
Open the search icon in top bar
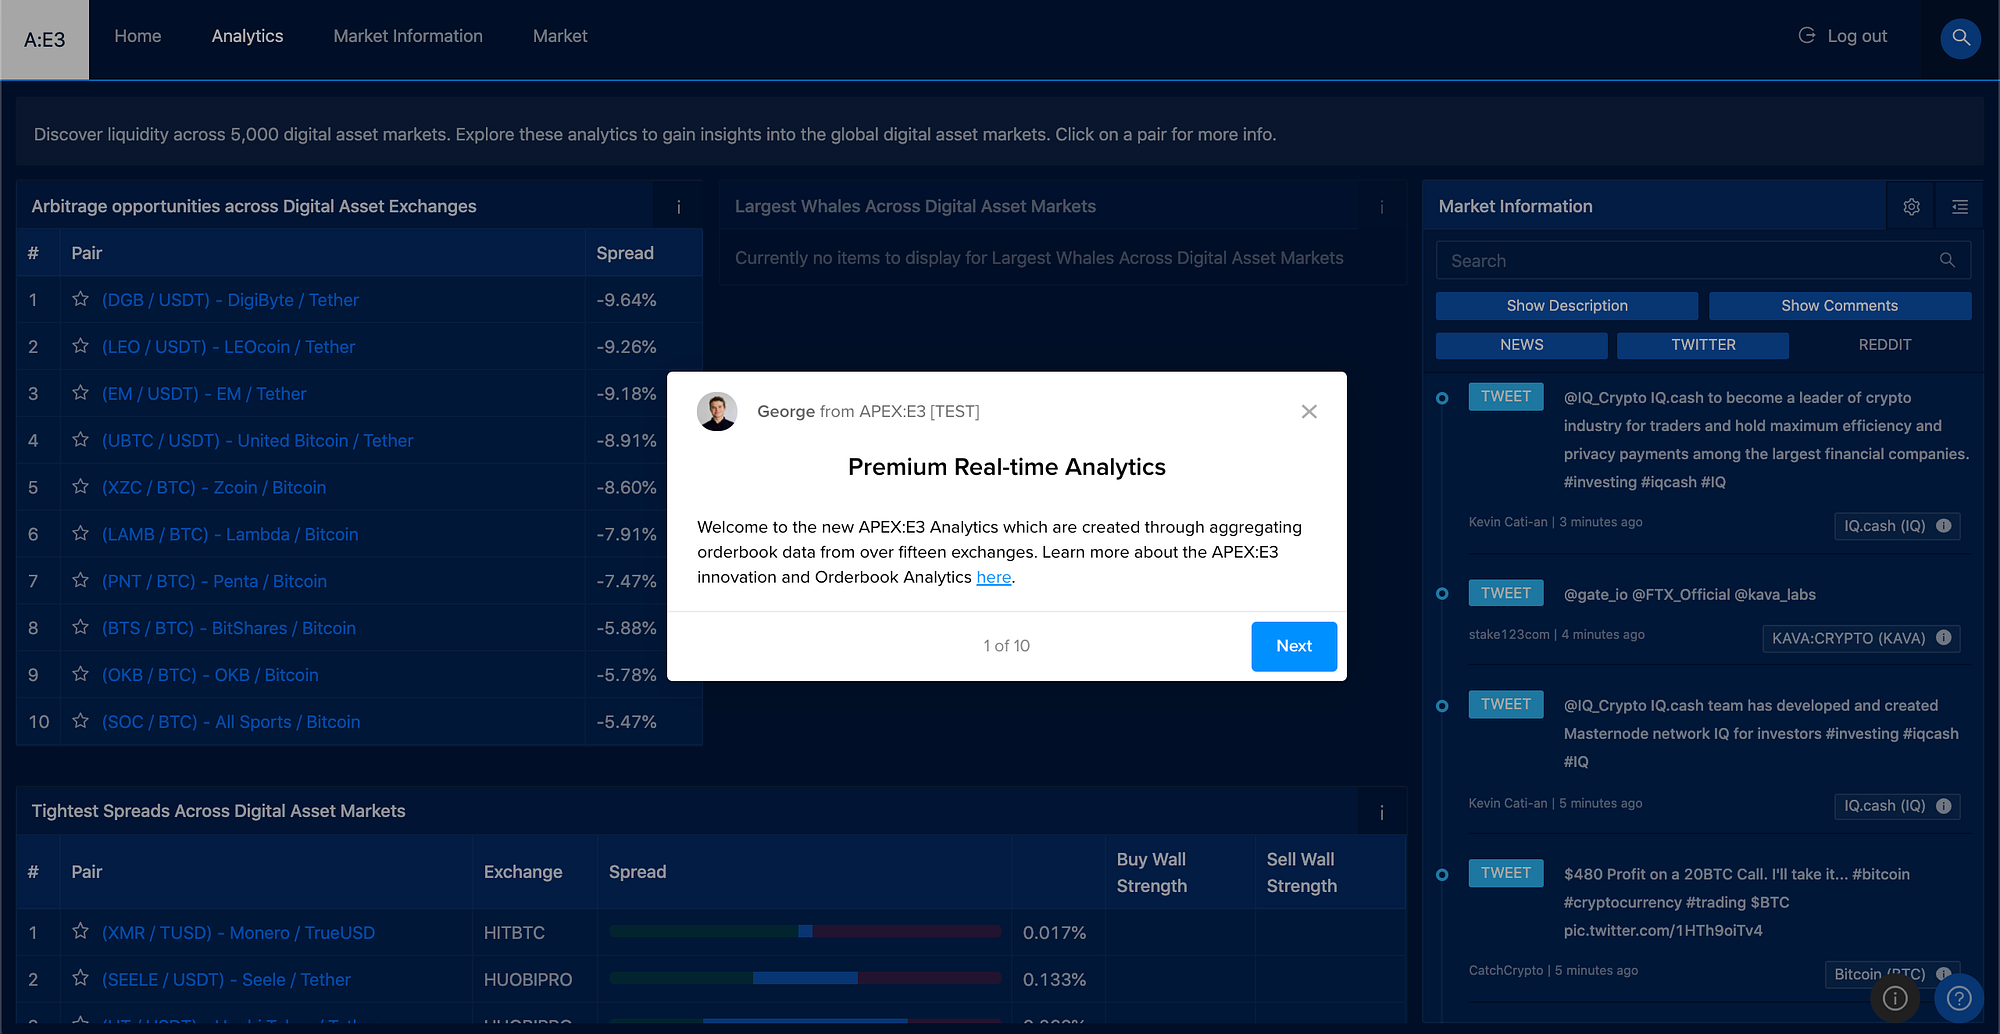click(1960, 38)
